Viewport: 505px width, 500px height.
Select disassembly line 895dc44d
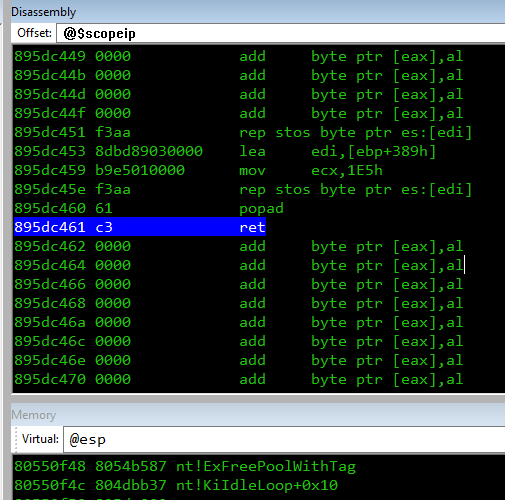pyautogui.click(x=239, y=94)
